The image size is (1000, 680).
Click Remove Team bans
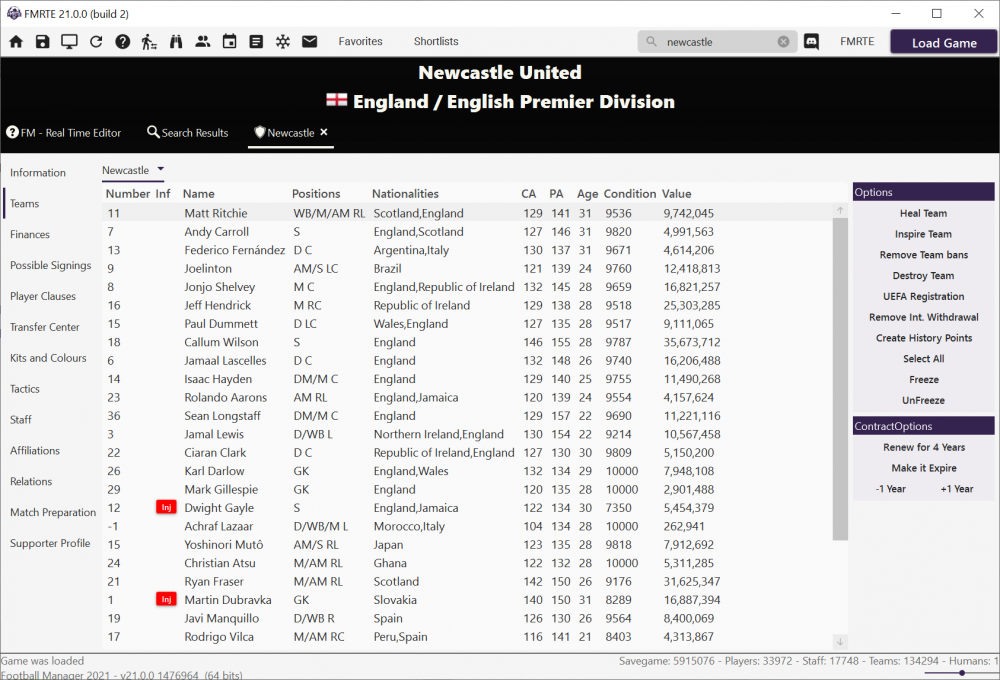(x=923, y=255)
